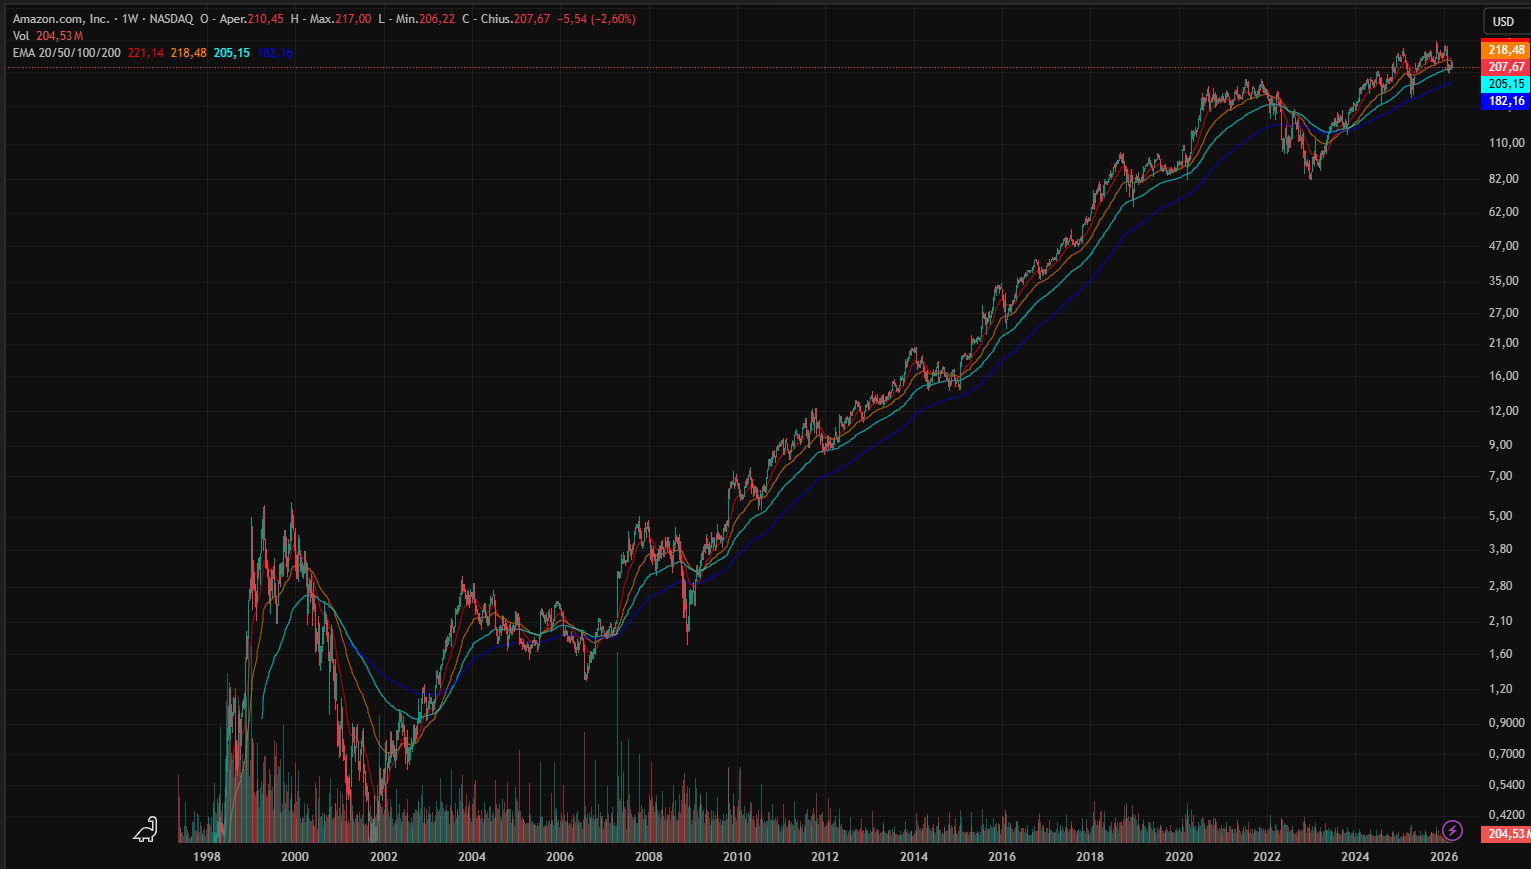This screenshot has height=869, width=1531.
Task: Click the 35,00 price scale tick
Action: [x=1504, y=281]
